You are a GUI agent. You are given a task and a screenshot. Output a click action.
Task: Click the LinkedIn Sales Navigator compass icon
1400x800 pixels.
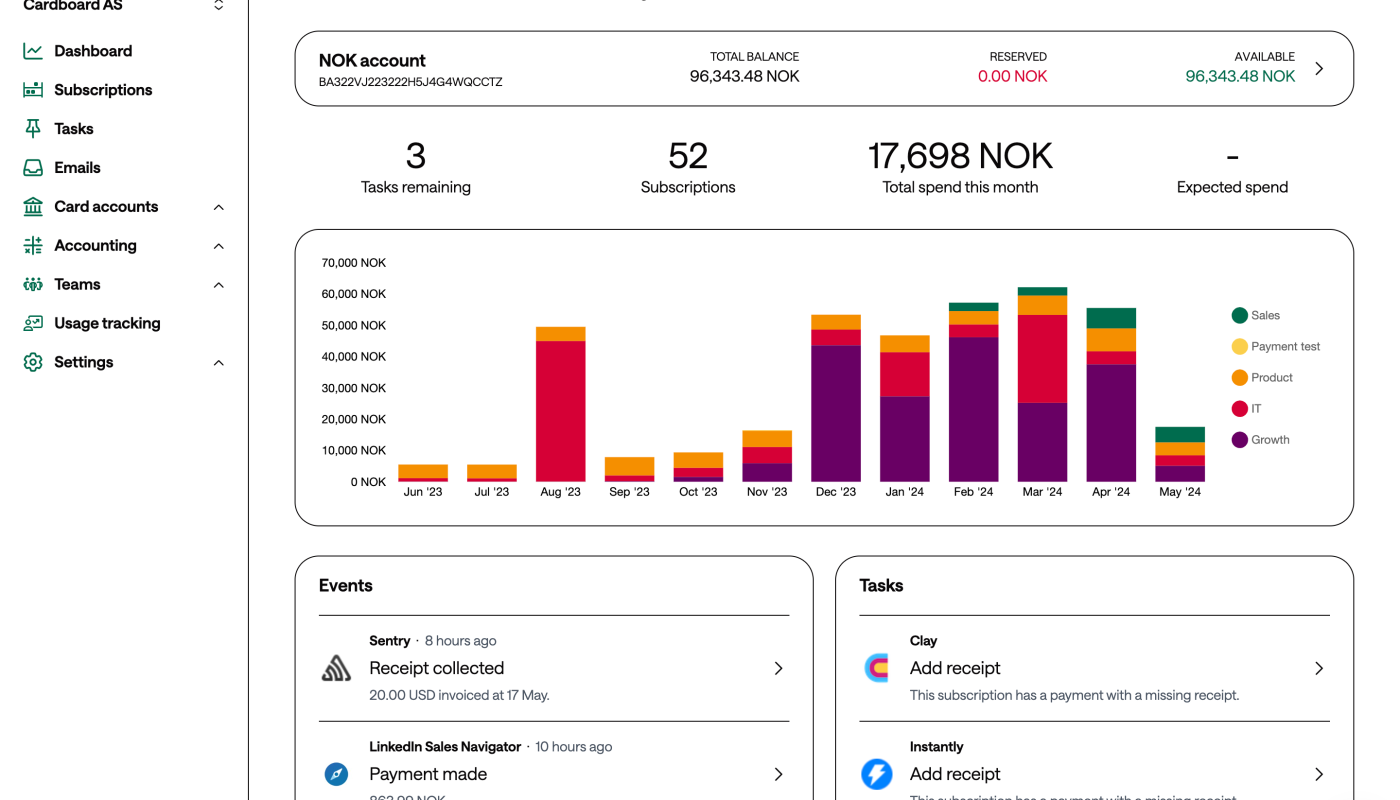tap(336, 774)
